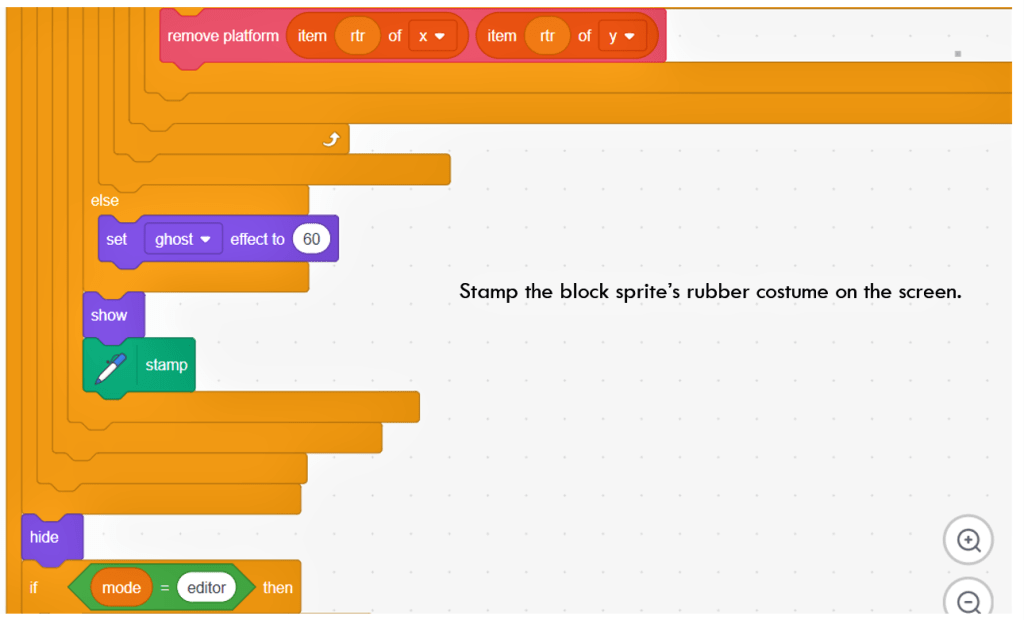The width and height of the screenshot is (1024, 620).
Task: Select the remove platform custom block
Action: tap(223, 36)
